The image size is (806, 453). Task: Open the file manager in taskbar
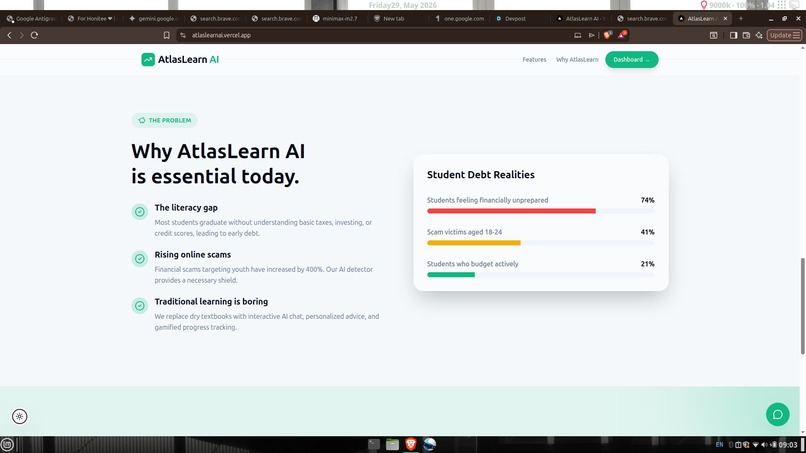[x=392, y=444]
